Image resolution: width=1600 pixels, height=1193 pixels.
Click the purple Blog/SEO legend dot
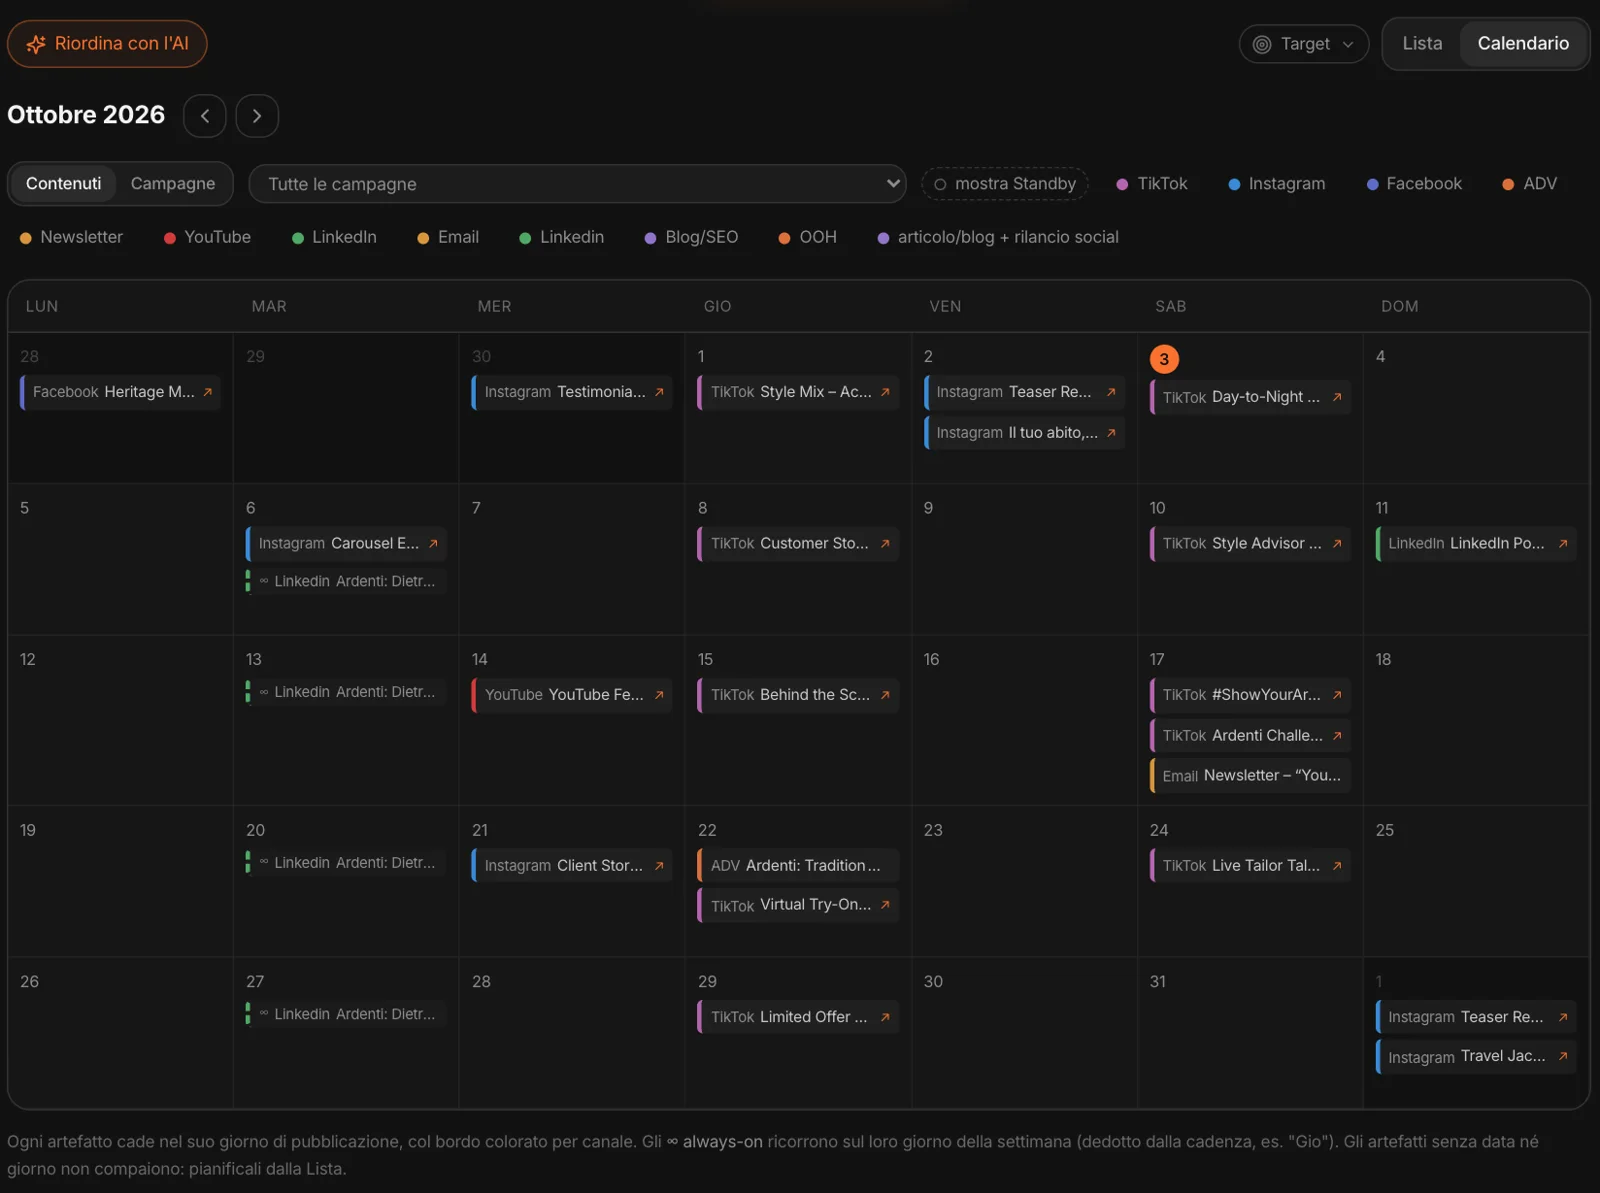pos(650,238)
